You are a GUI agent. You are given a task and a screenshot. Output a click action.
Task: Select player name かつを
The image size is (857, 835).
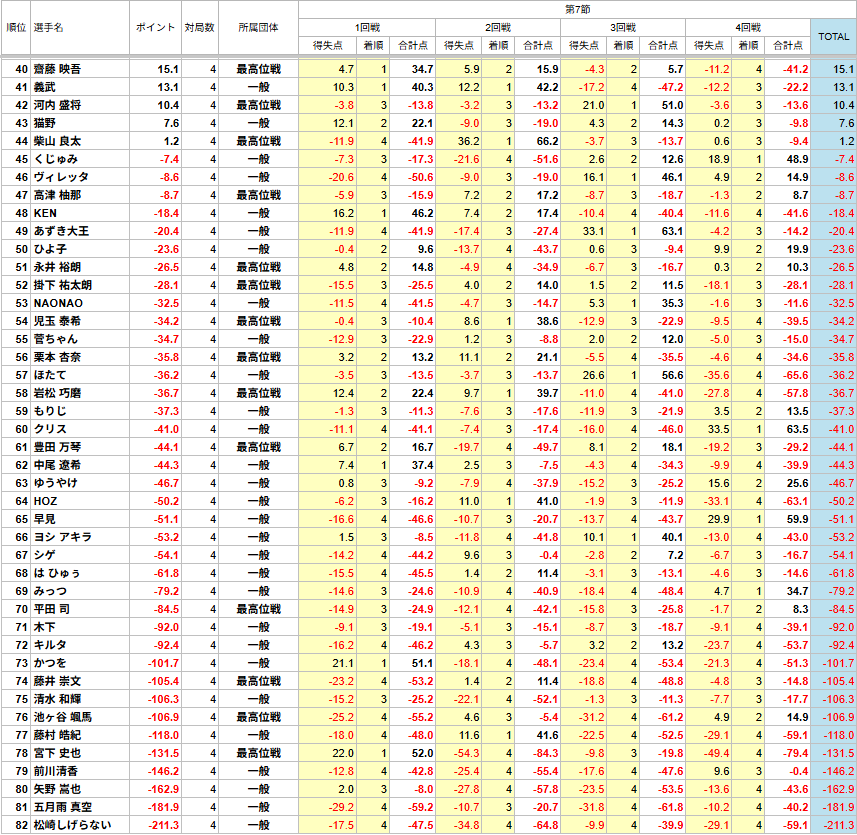(50, 664)
